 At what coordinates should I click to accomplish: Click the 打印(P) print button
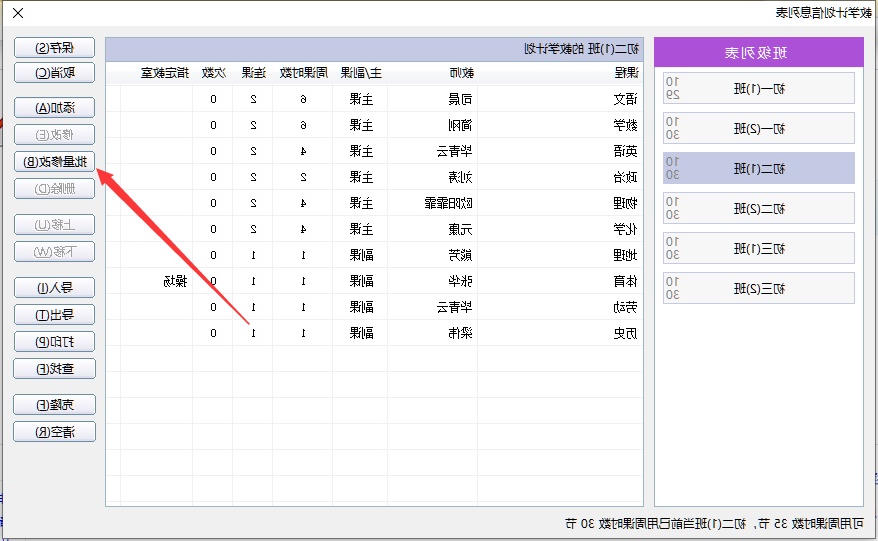[x=54, y=342]
